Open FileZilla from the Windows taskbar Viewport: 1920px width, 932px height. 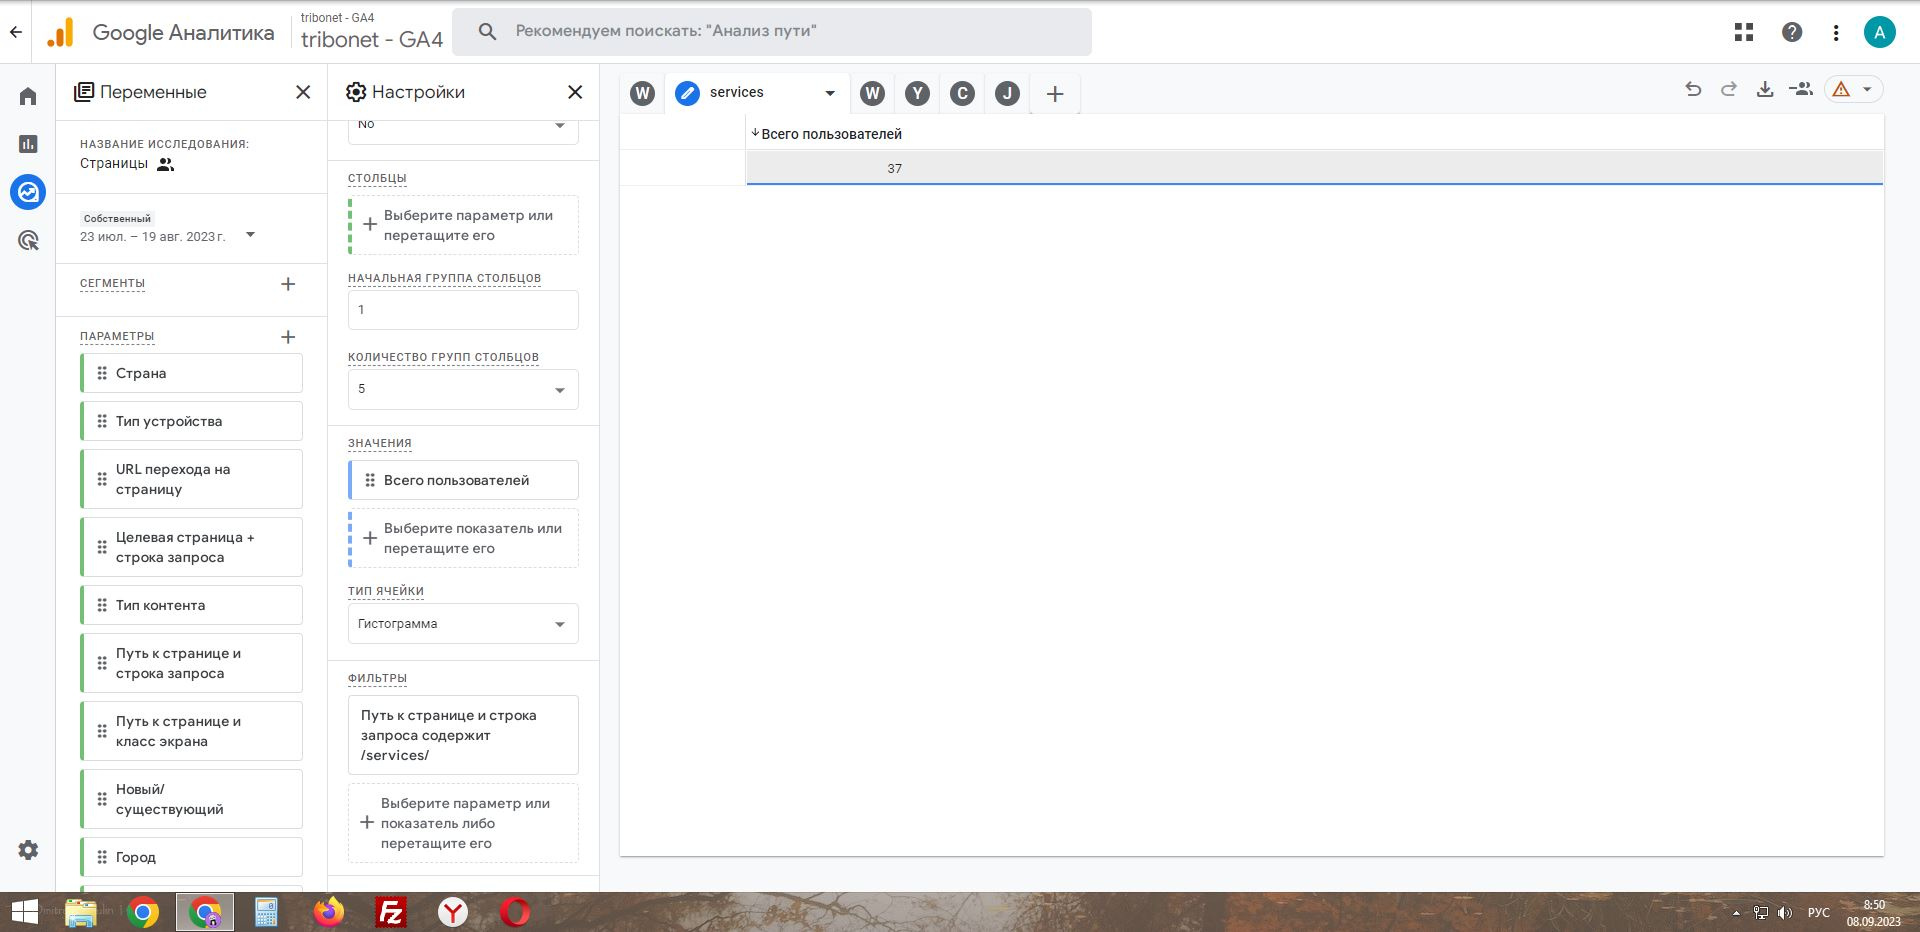[x=391, y=912]
